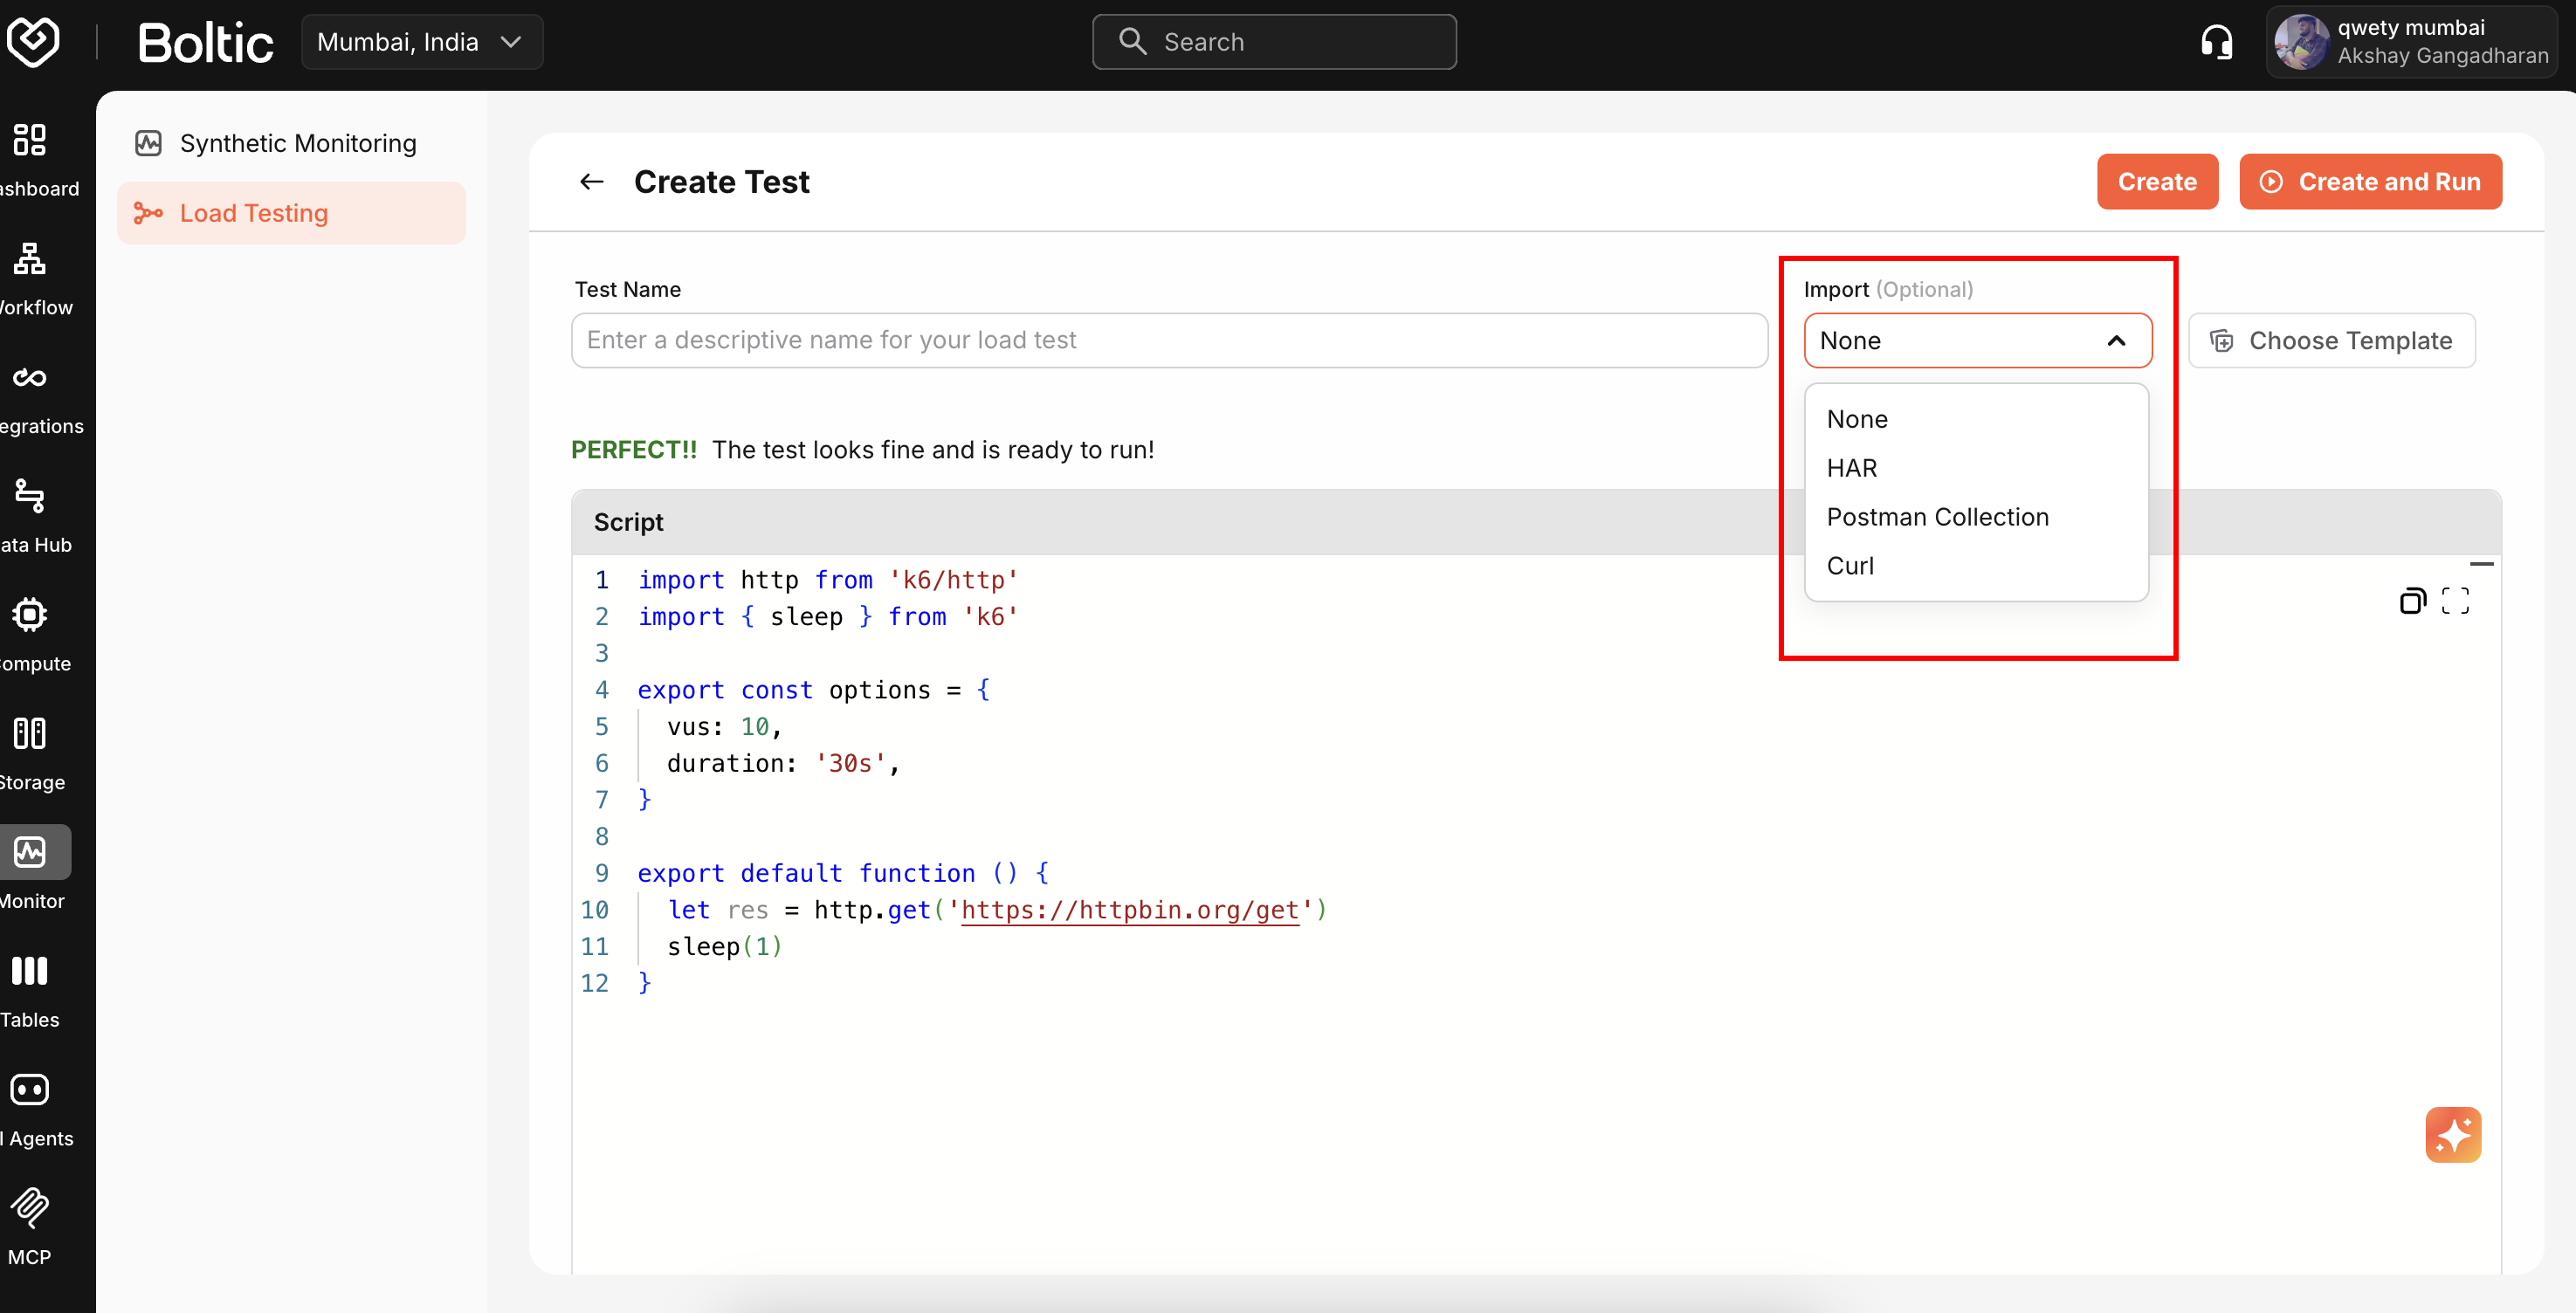Click the headphones support icon
2576x1313 pixels.
(x=2217, y=41)
